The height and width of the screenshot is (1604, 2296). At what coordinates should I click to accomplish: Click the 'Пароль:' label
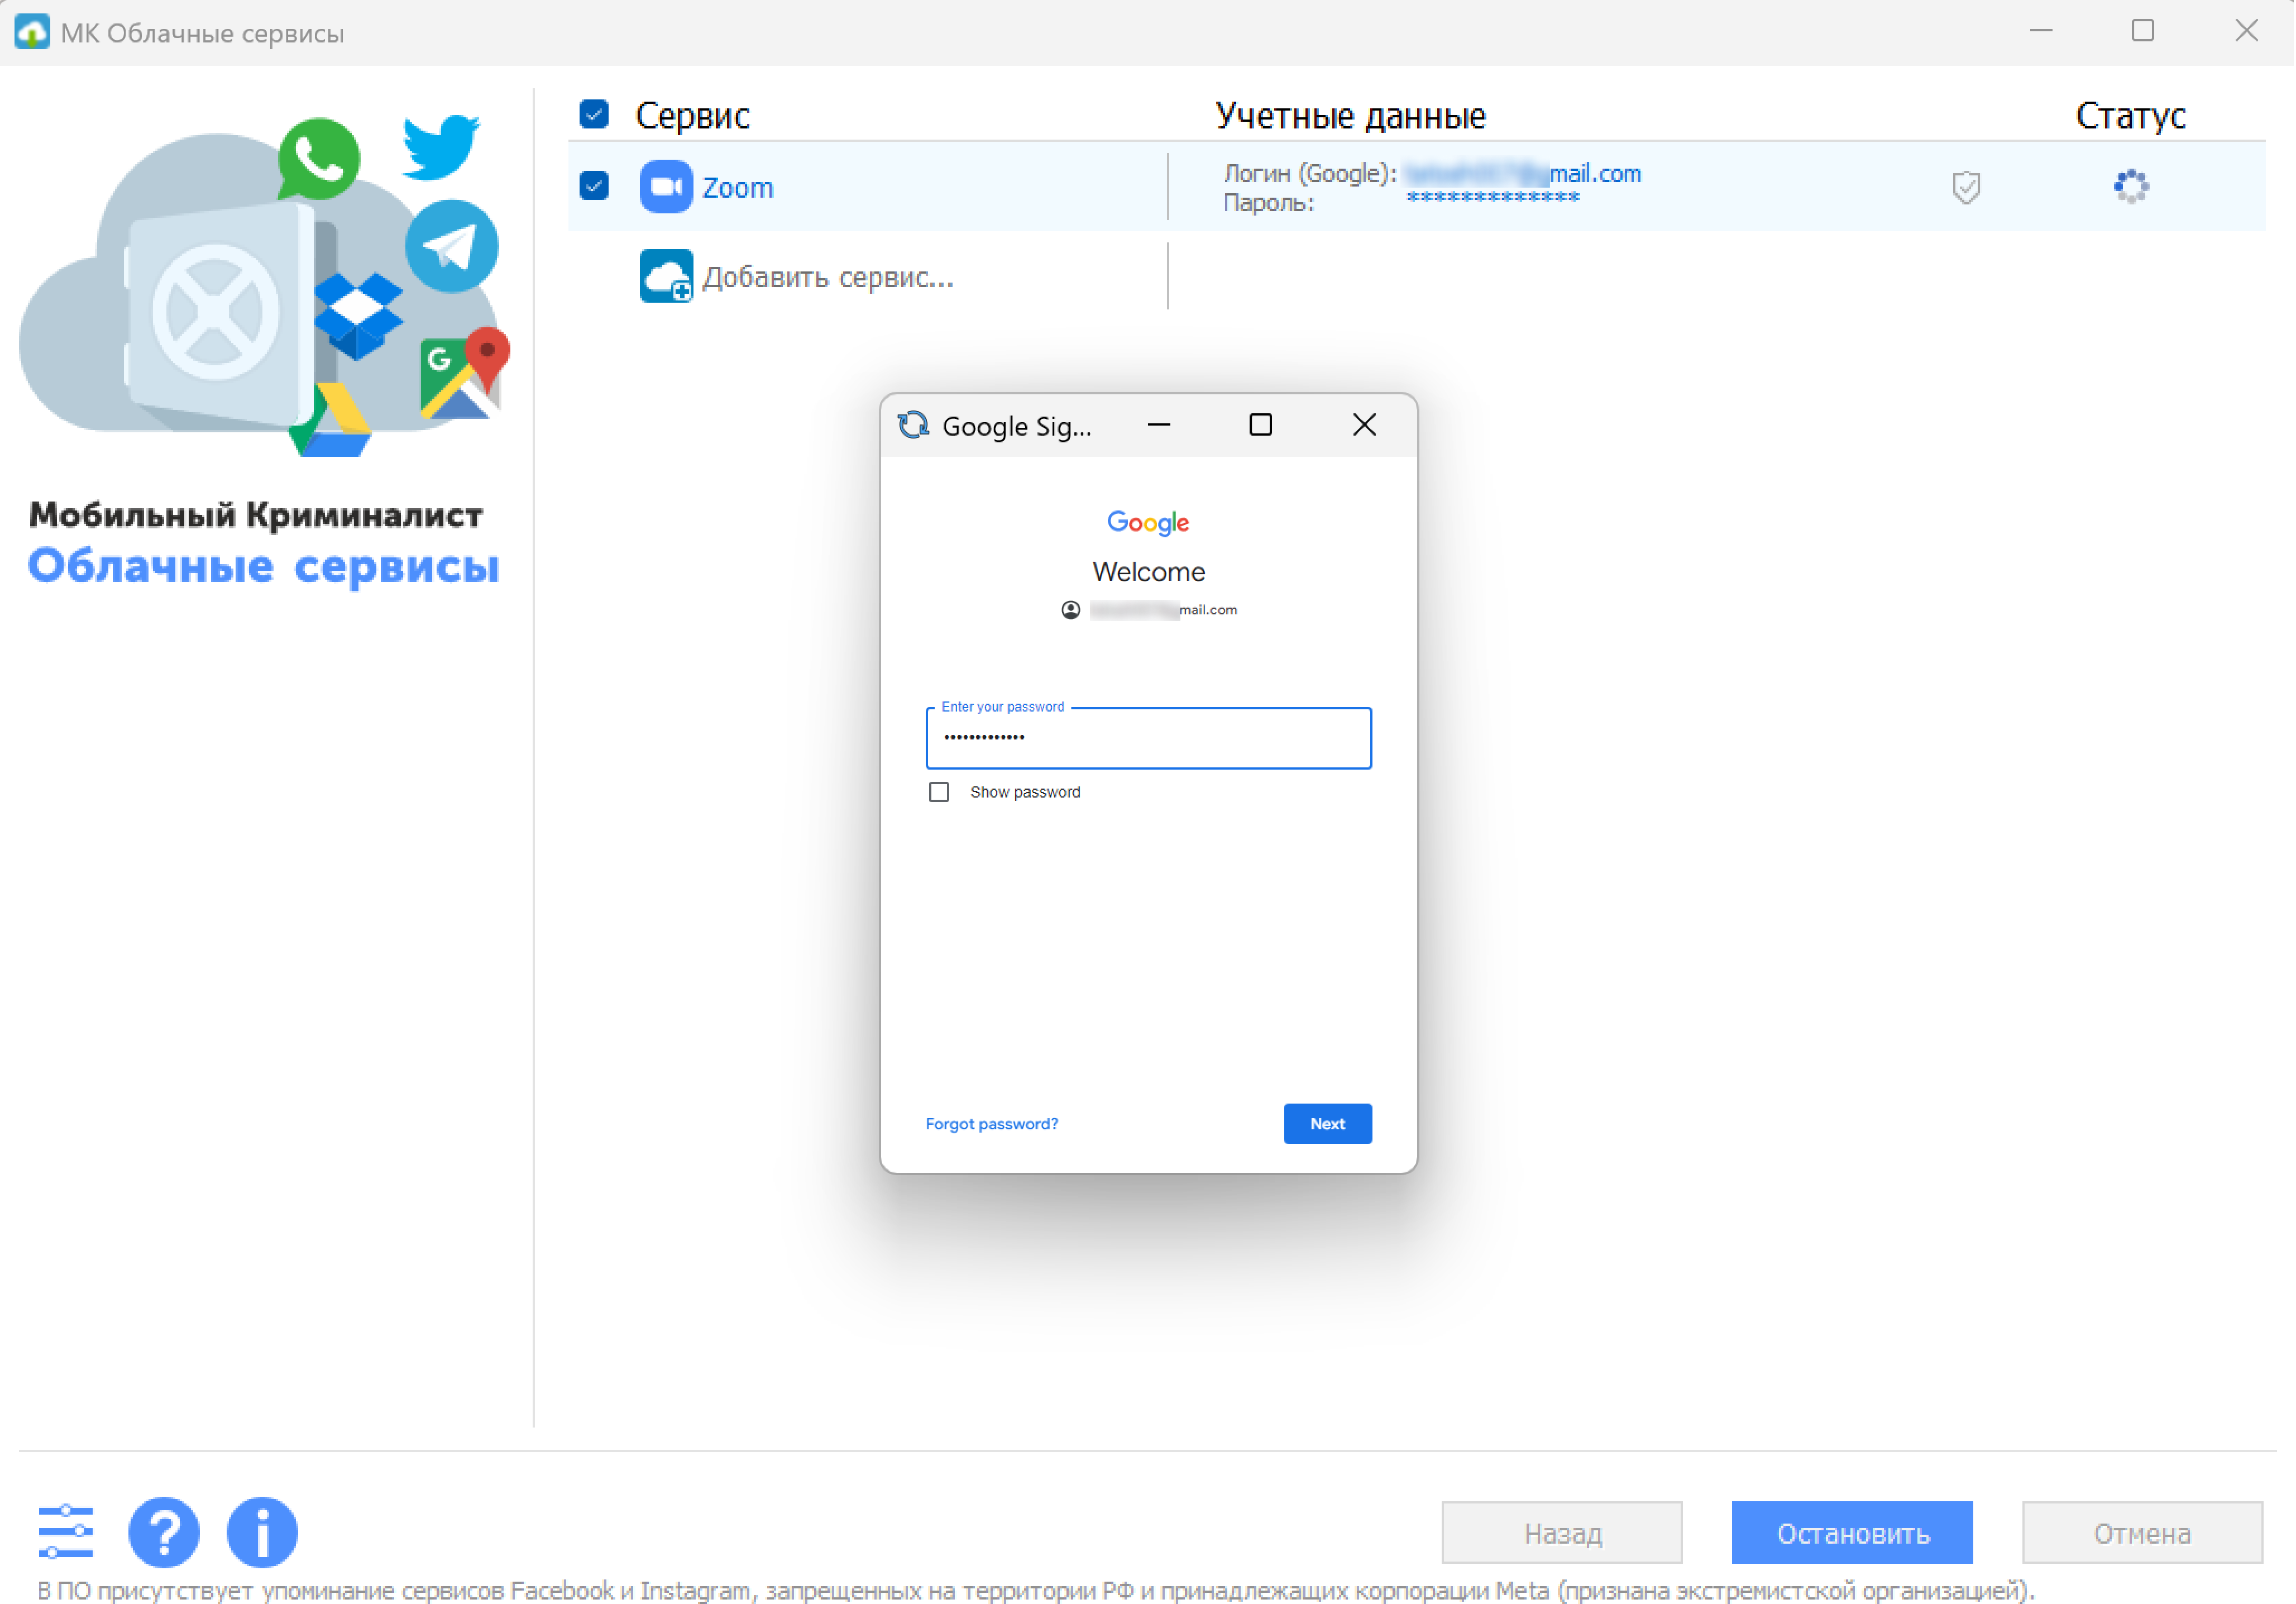(1268, 203)
